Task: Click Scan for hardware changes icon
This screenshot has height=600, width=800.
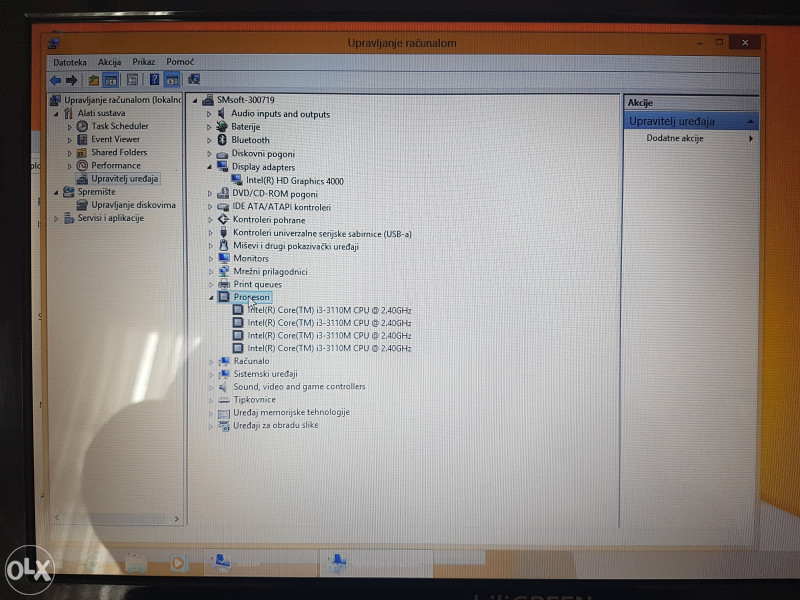Action: pos(194,79)
